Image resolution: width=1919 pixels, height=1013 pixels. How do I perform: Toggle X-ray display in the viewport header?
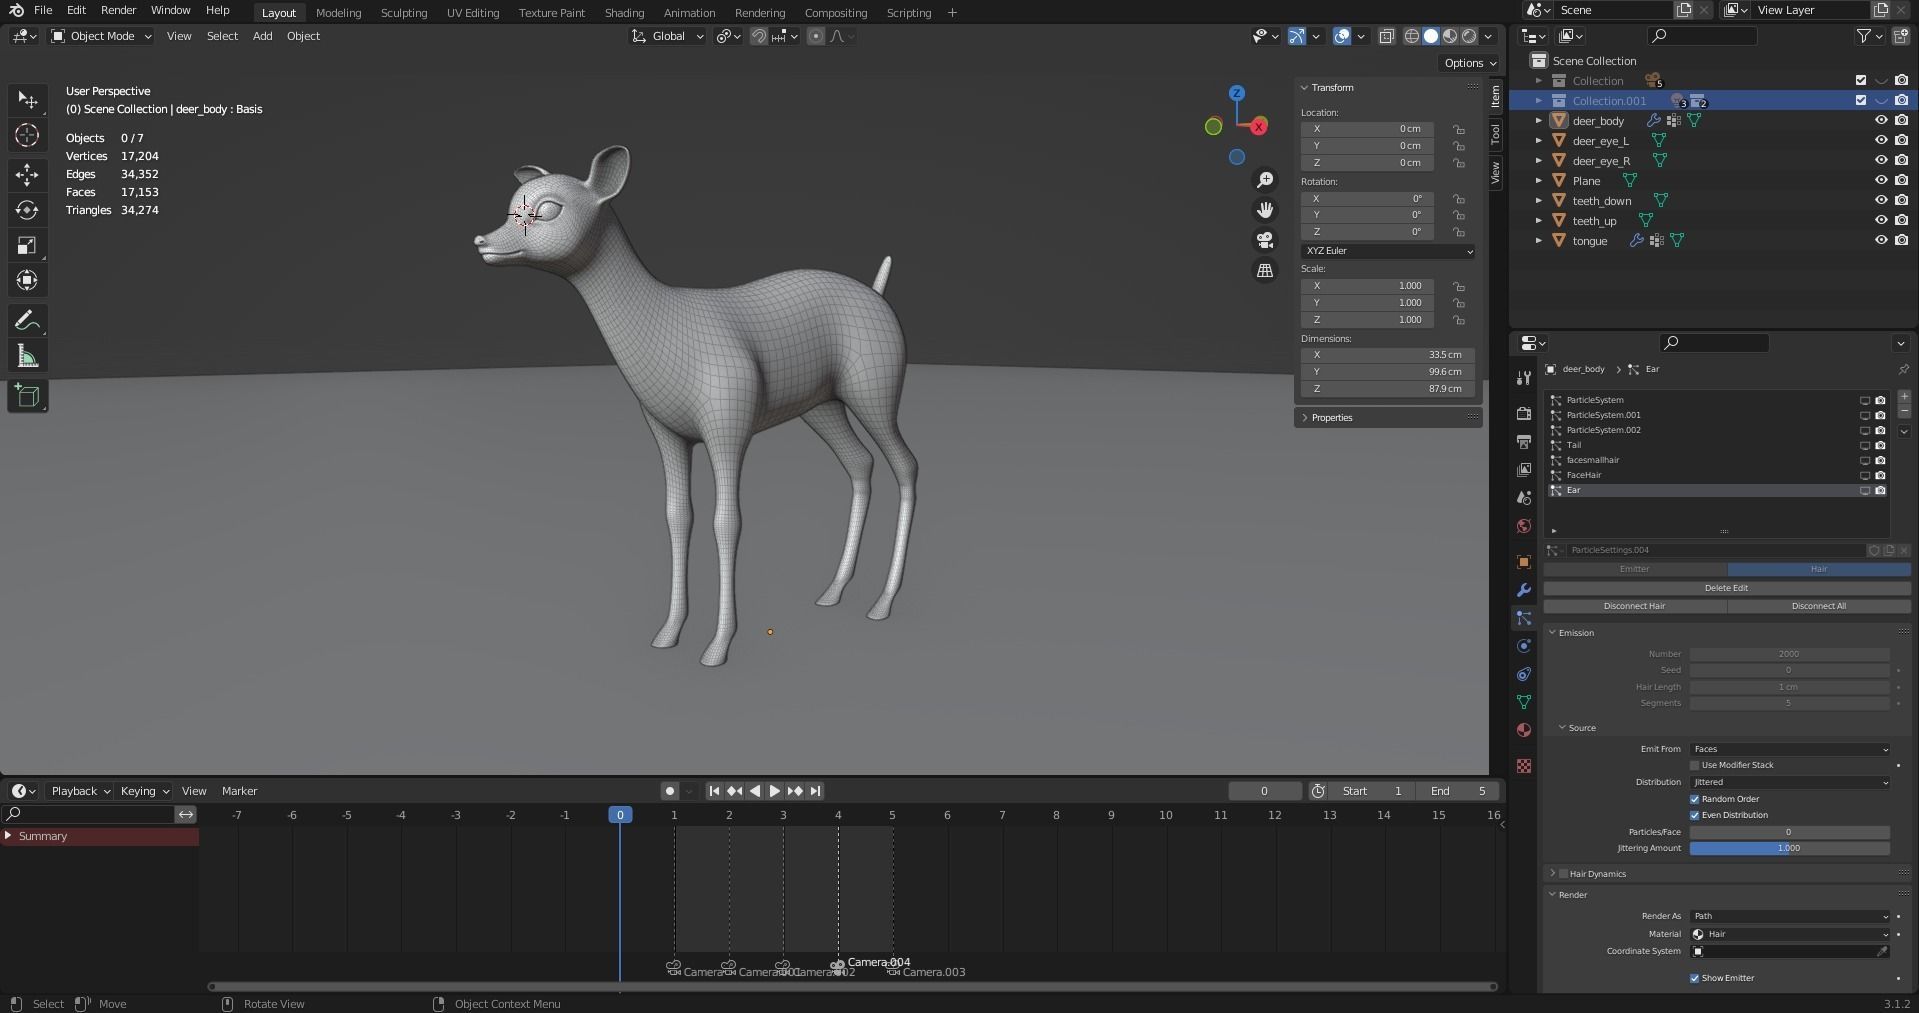coord(1386,36)
